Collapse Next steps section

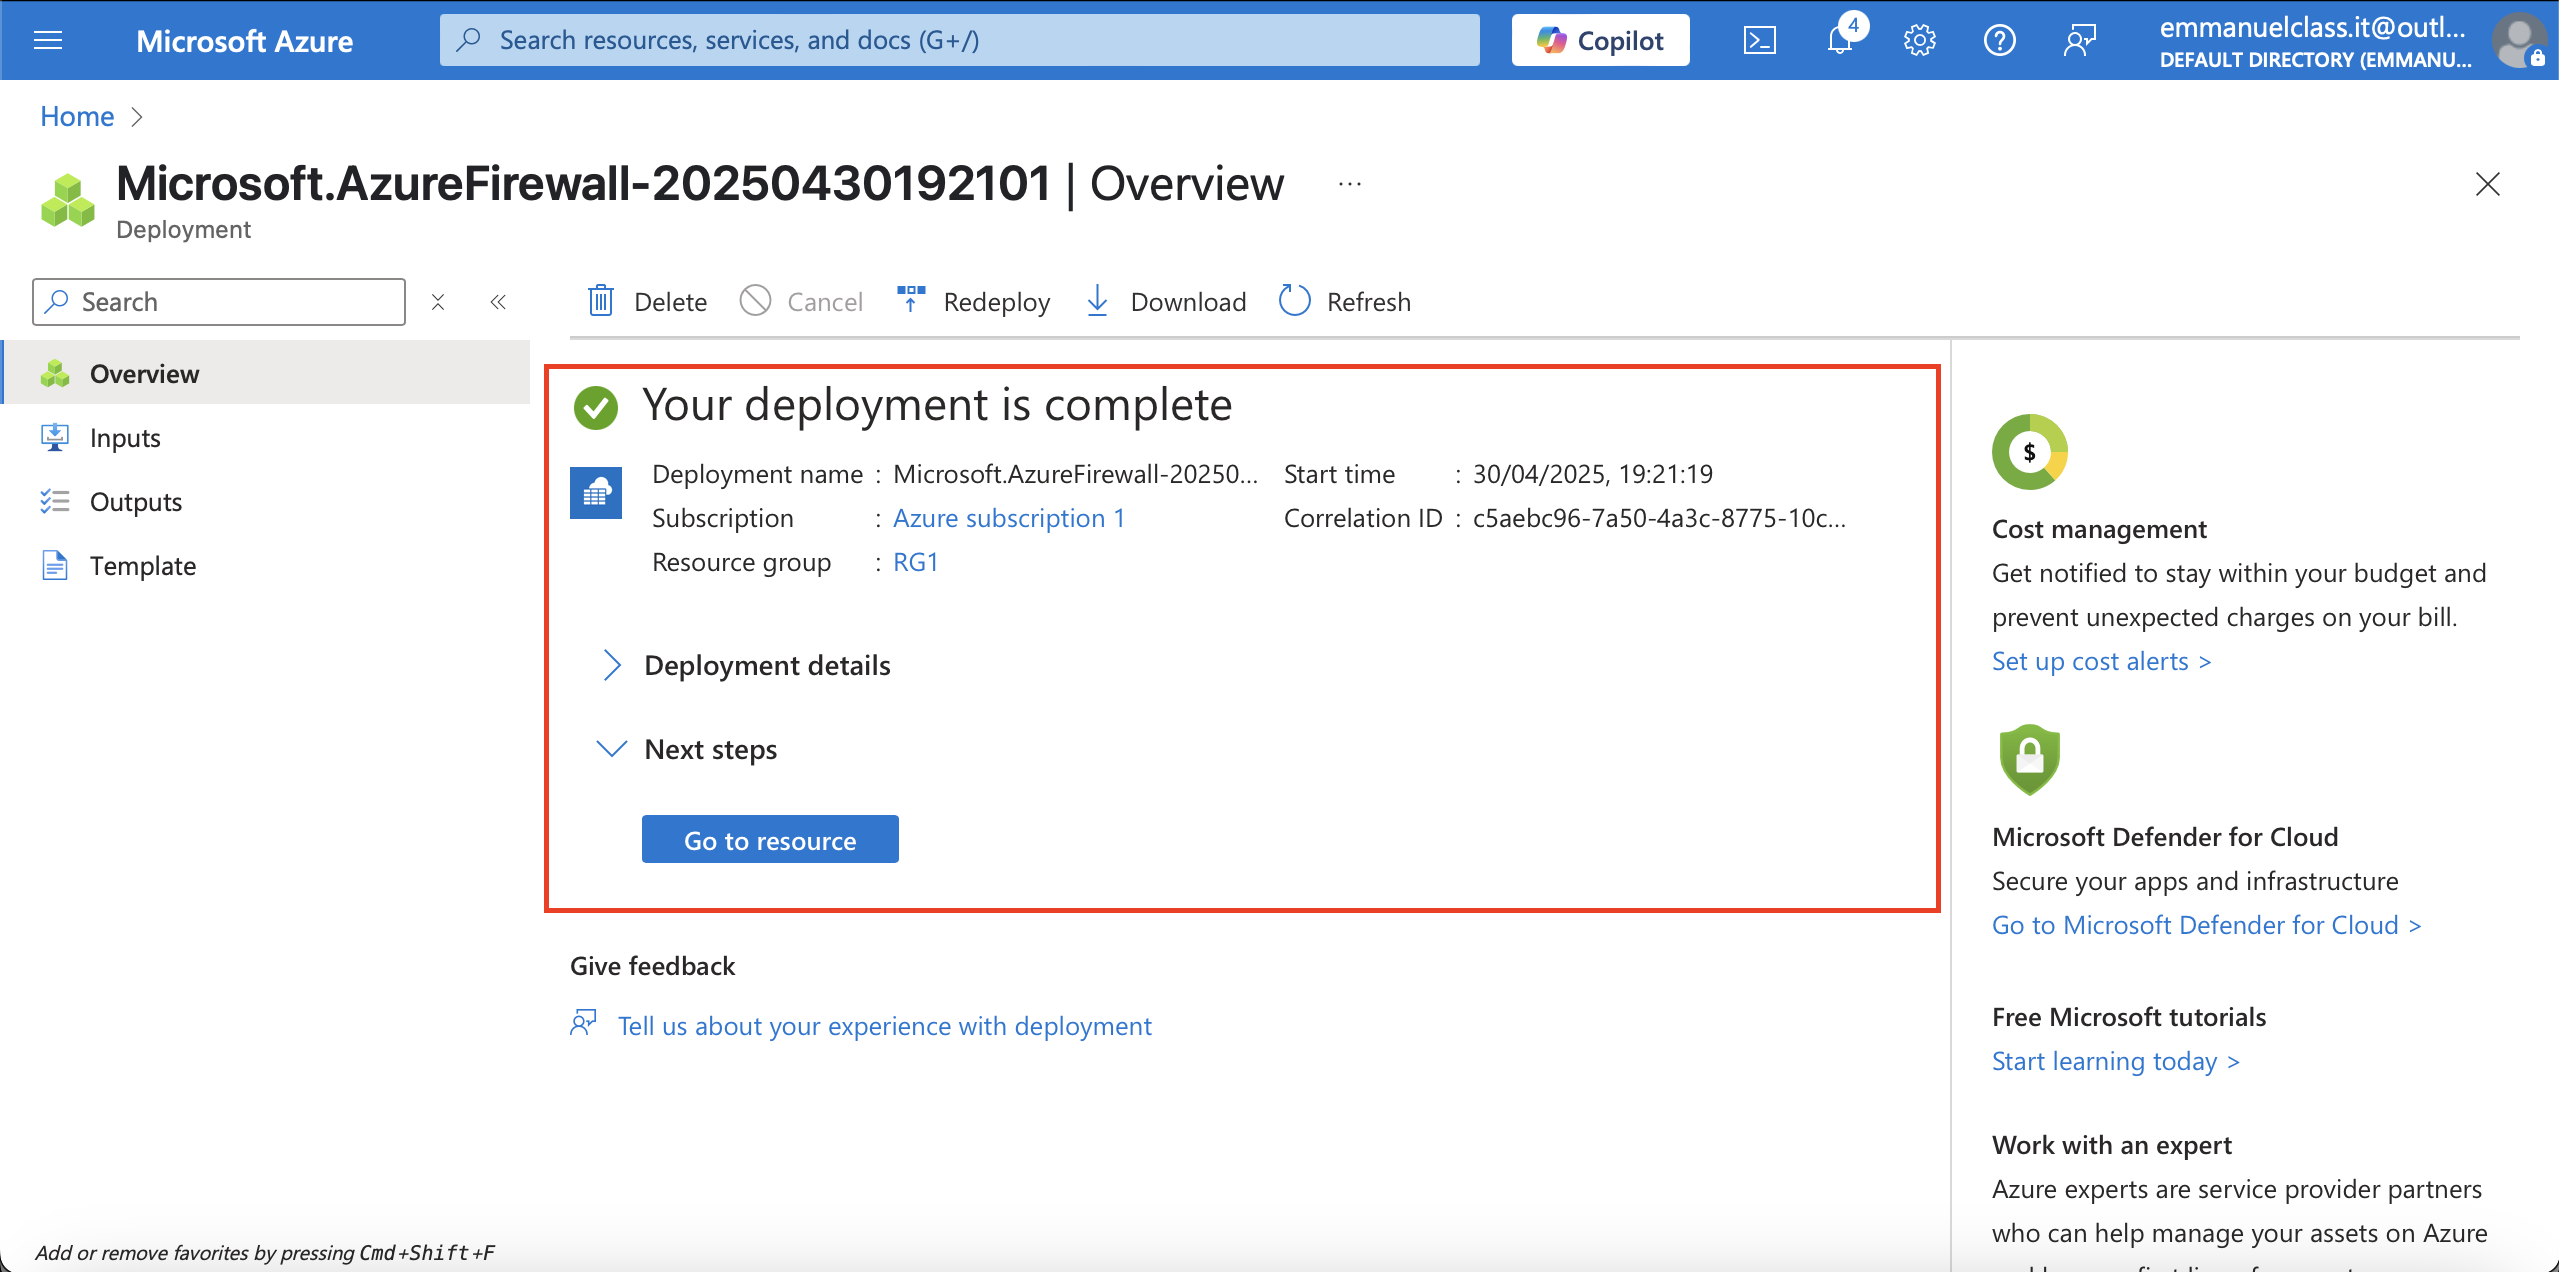pos(686,749)
